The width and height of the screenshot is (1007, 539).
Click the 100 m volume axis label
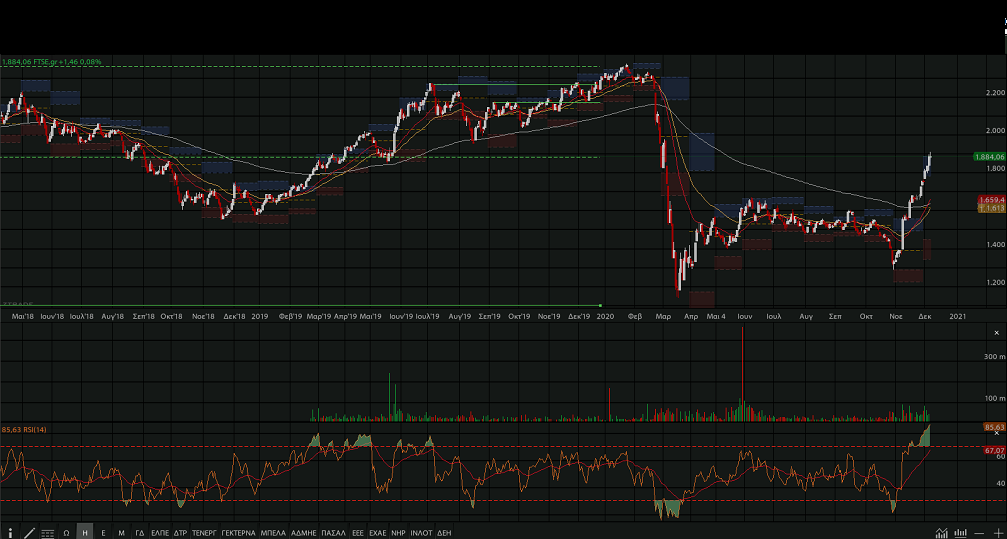[x=996, y=398]
